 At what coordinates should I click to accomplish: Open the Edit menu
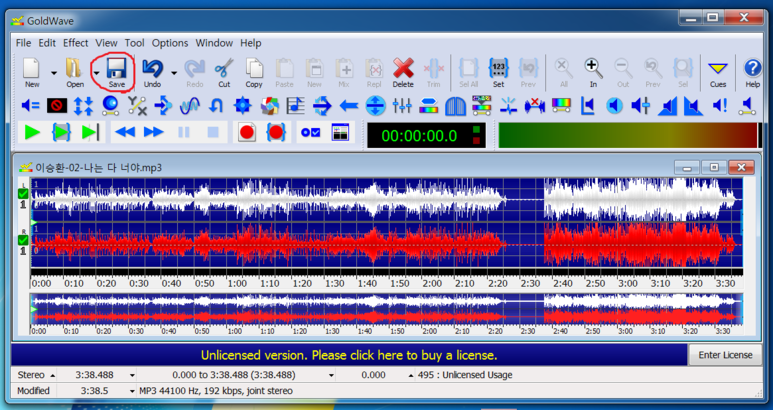(47, 43)
